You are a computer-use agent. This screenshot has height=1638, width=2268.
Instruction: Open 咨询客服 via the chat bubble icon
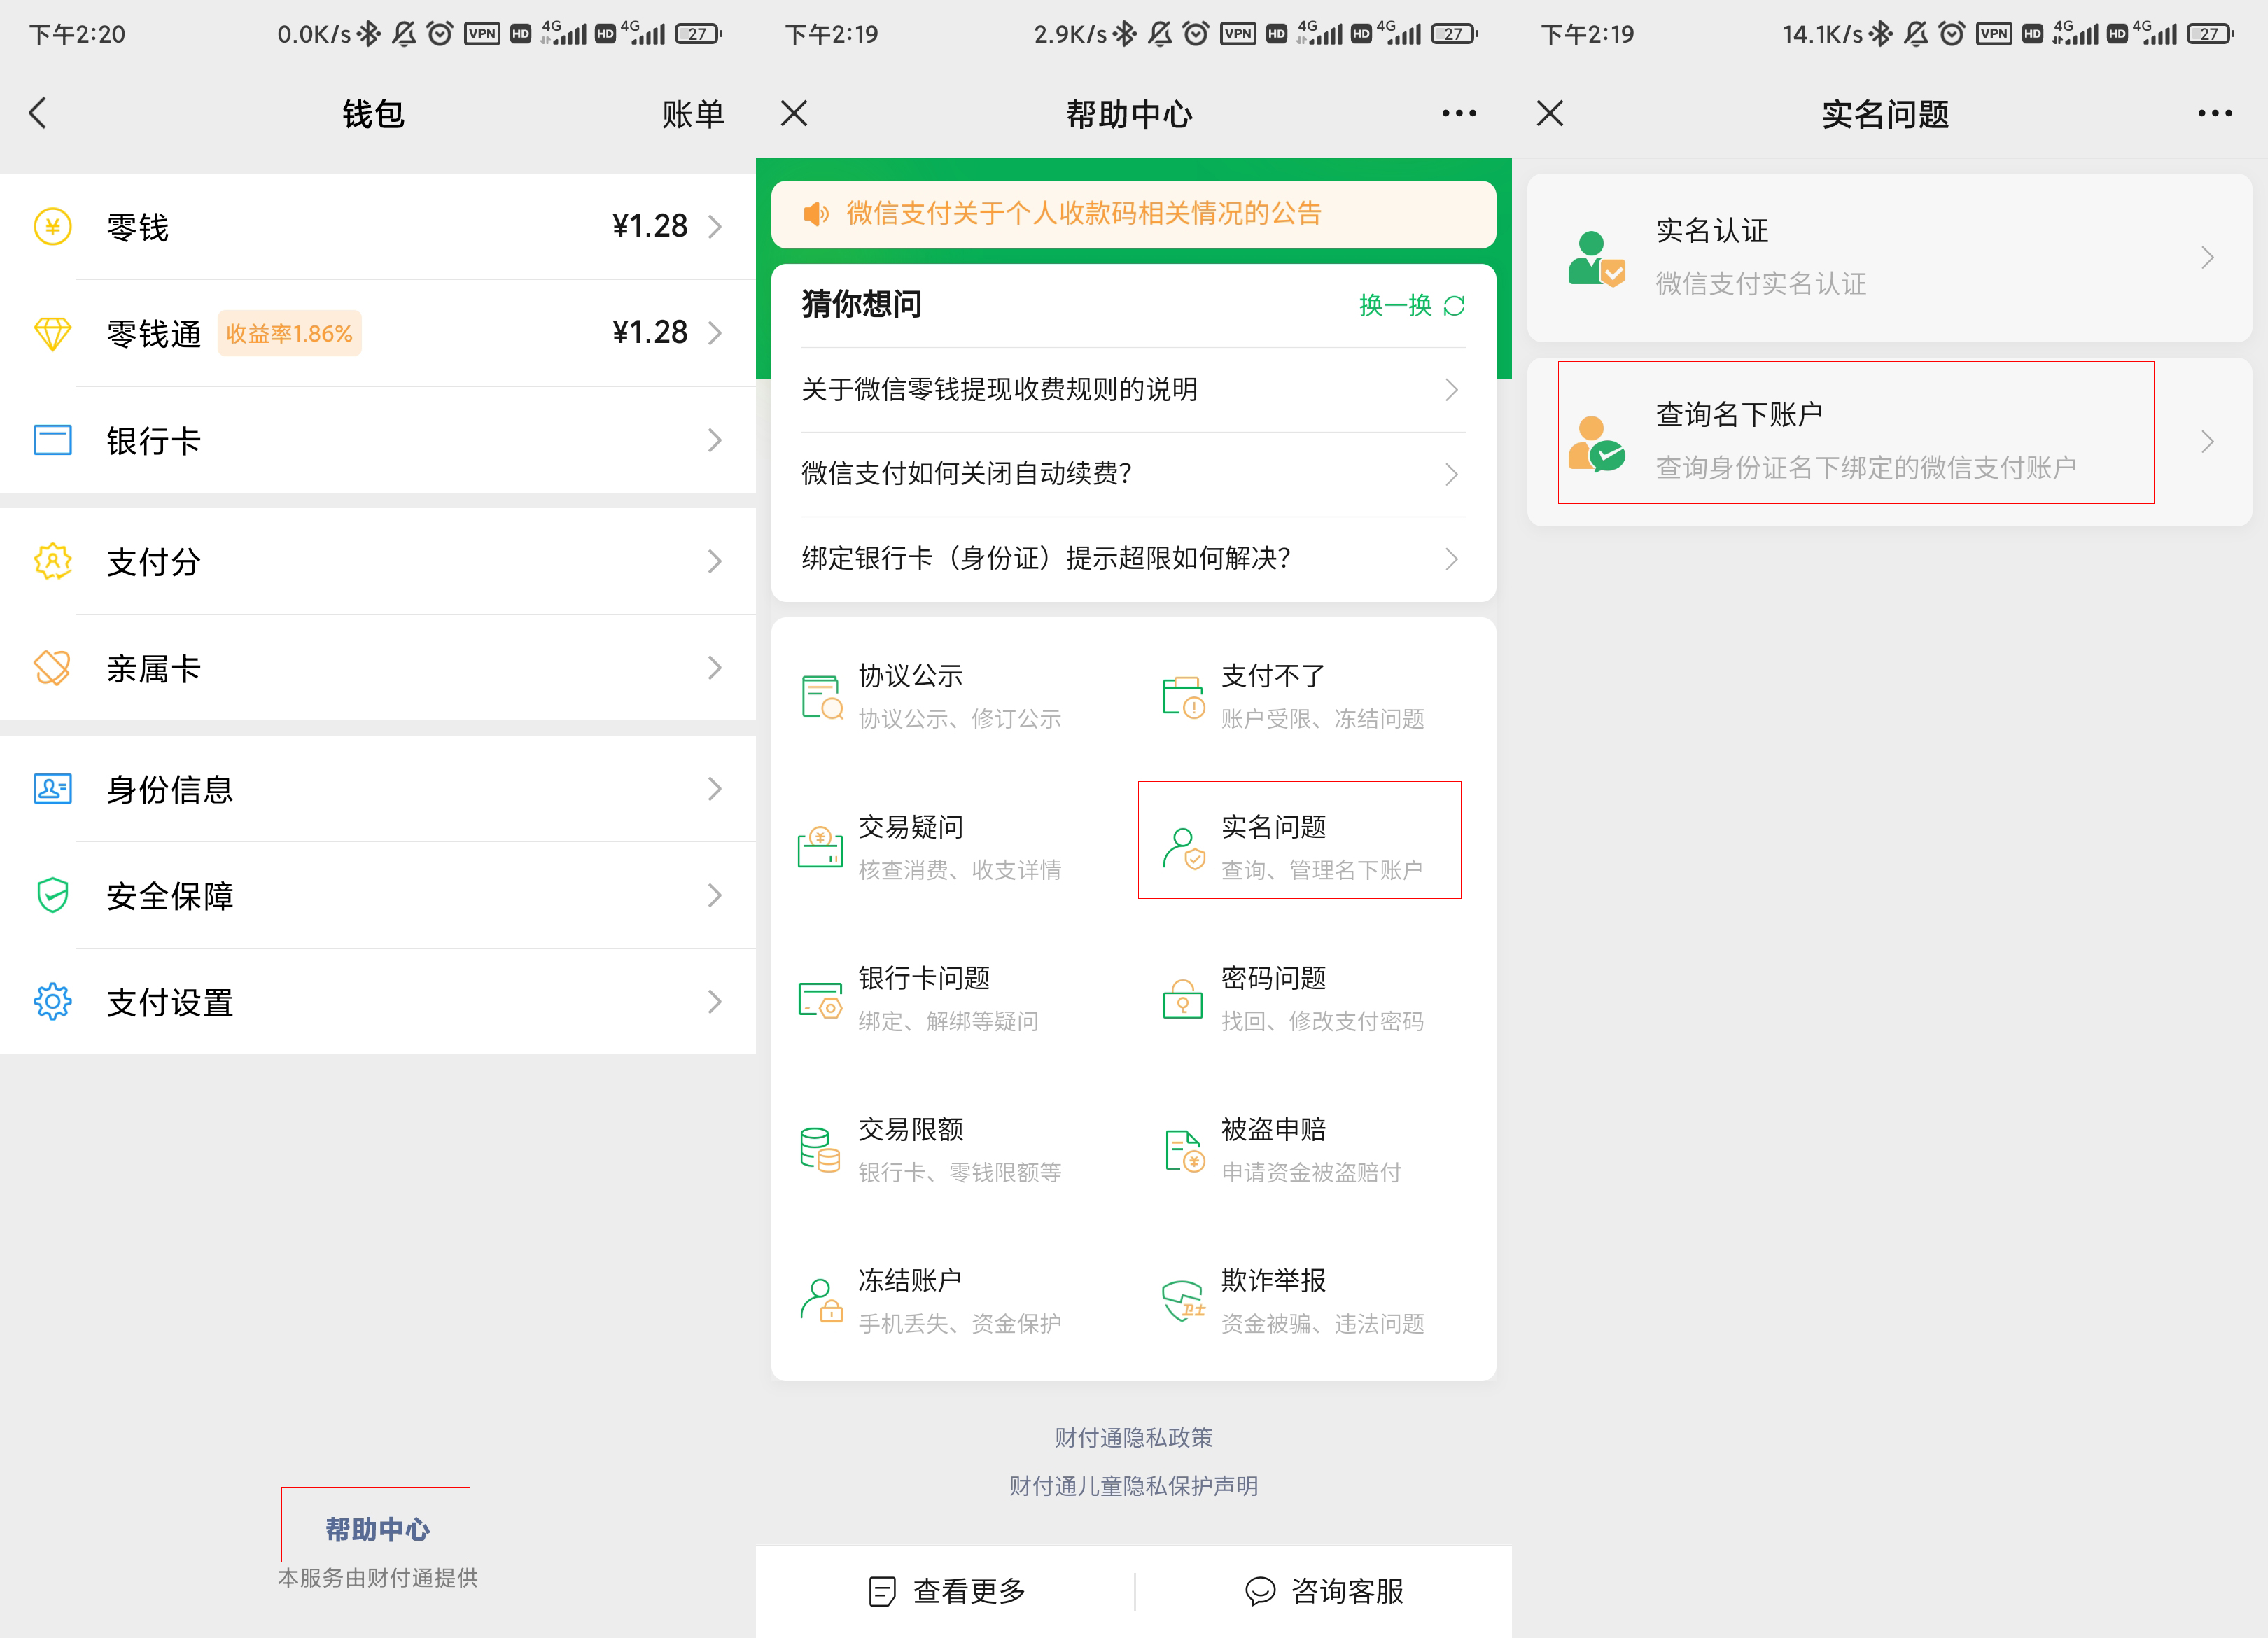point(1260,1590)
